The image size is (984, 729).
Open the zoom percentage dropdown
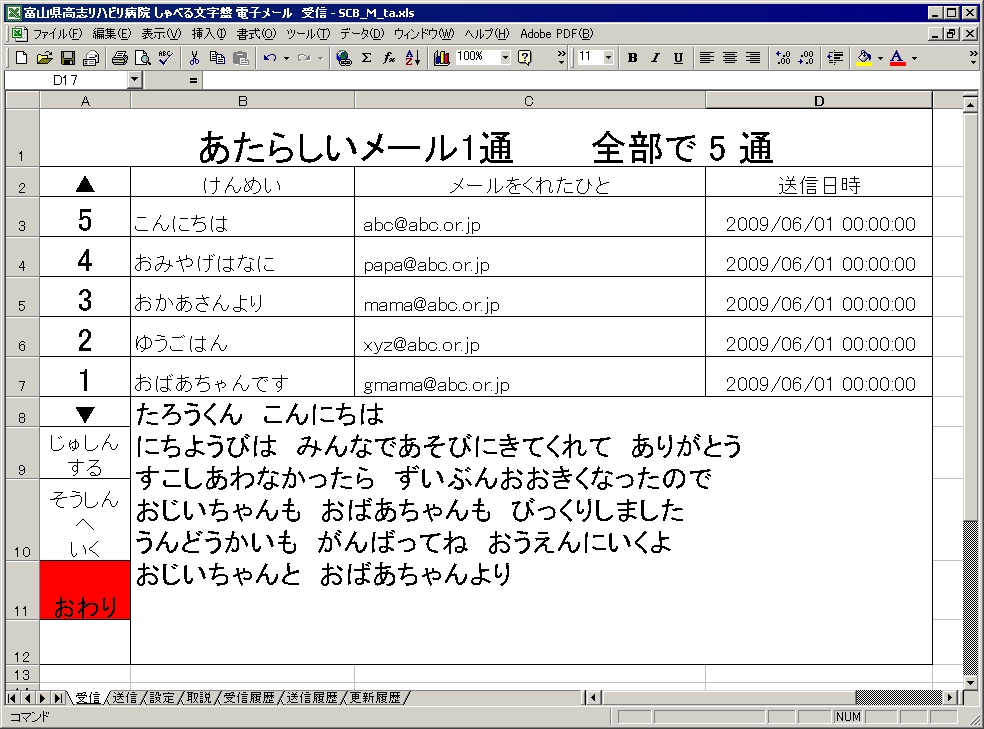pos(505,58)
